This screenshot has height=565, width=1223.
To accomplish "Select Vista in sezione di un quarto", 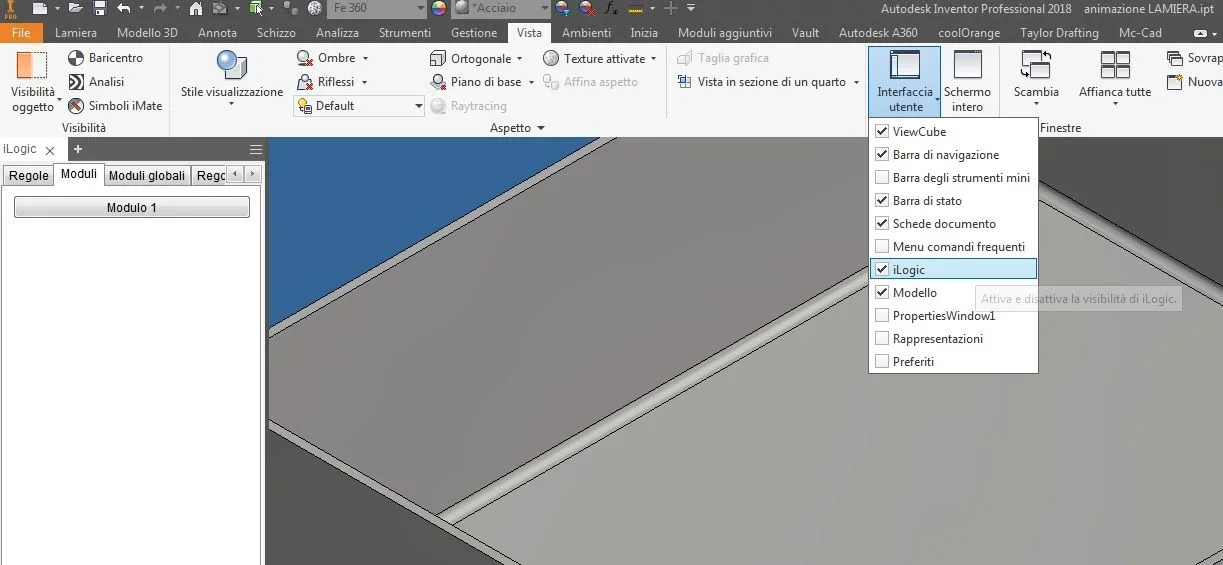I will click(768, 82).
